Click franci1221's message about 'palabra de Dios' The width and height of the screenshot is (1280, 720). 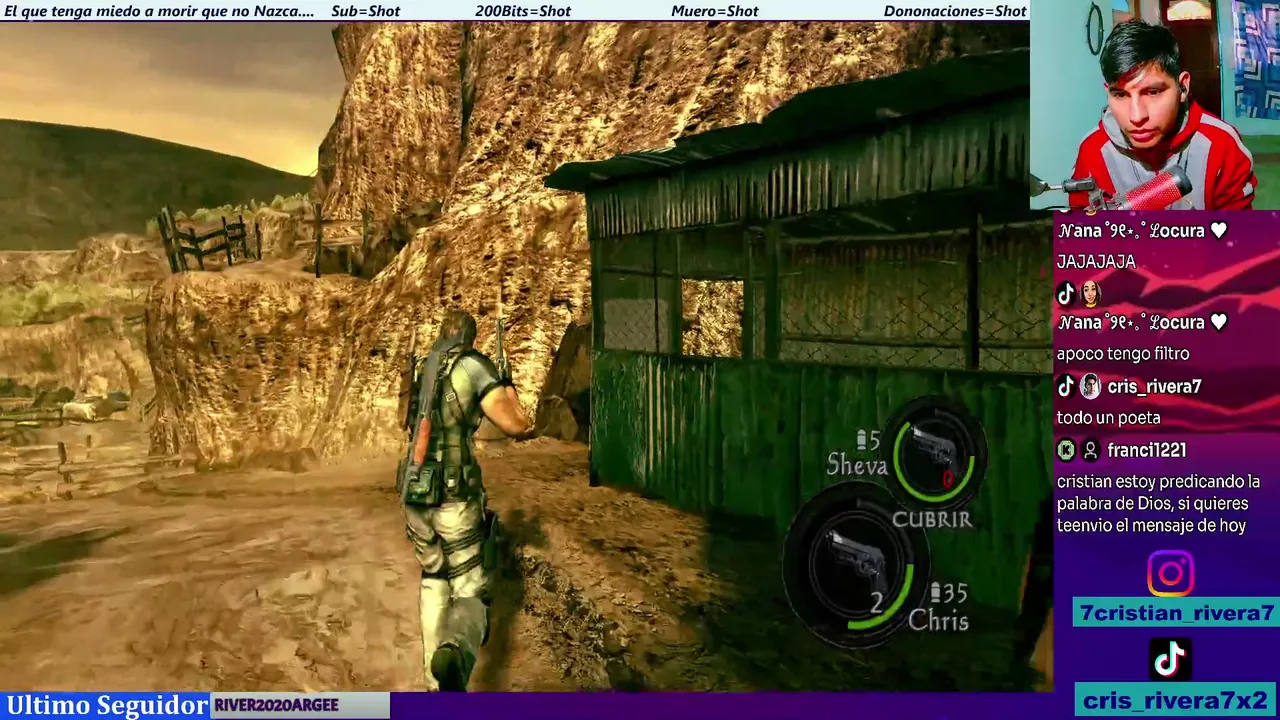click(x=1158, y=503)
